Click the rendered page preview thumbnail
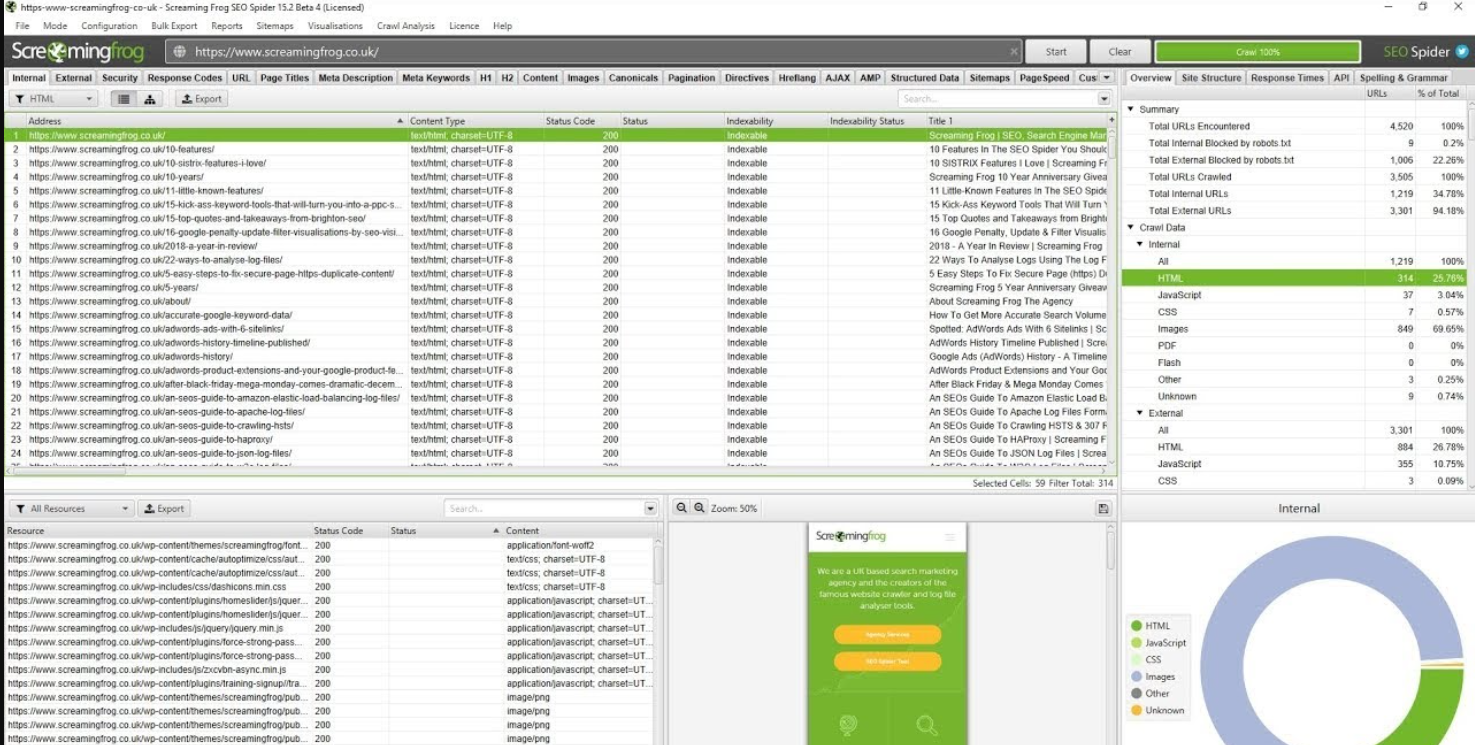 click(887, 634)
